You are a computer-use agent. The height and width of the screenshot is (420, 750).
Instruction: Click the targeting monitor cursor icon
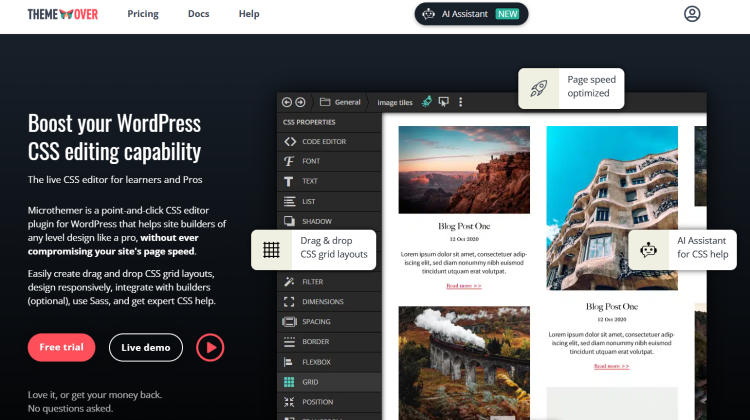pyautogui.click(x=444, y=102)
